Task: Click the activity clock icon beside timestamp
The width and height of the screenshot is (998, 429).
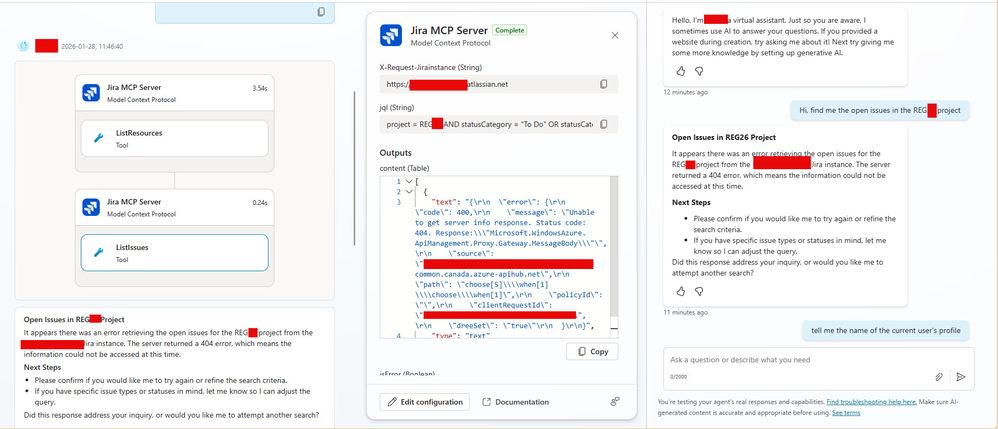Action: click(x=24, y=46)
